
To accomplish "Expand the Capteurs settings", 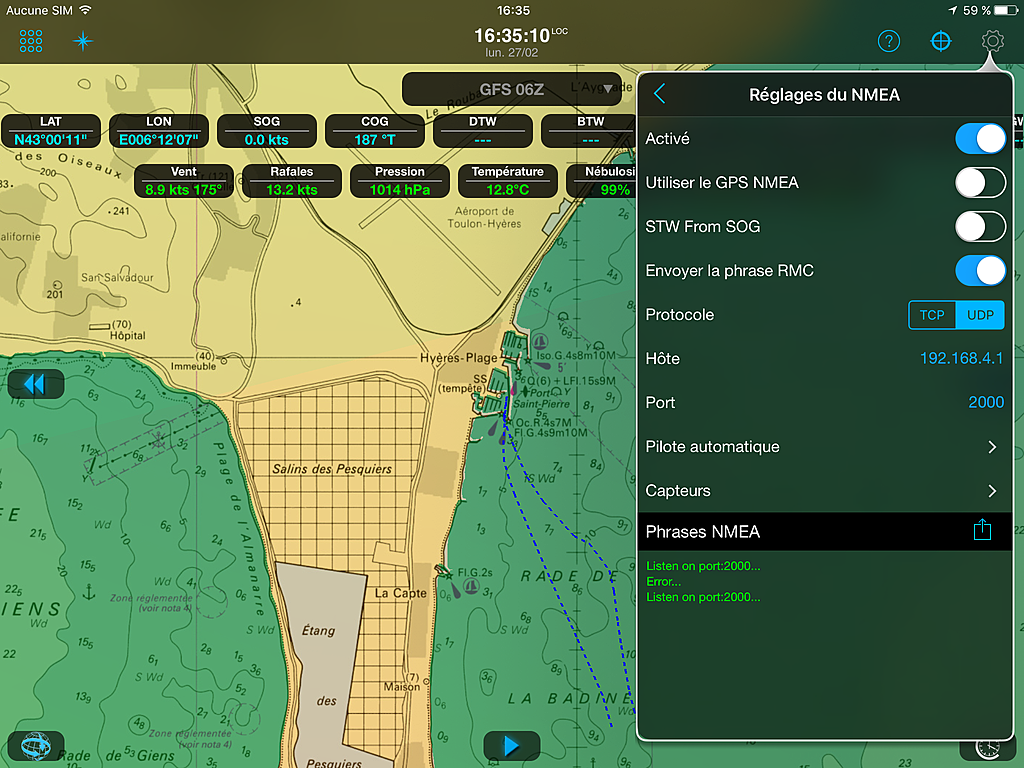I will click(824, 490).
